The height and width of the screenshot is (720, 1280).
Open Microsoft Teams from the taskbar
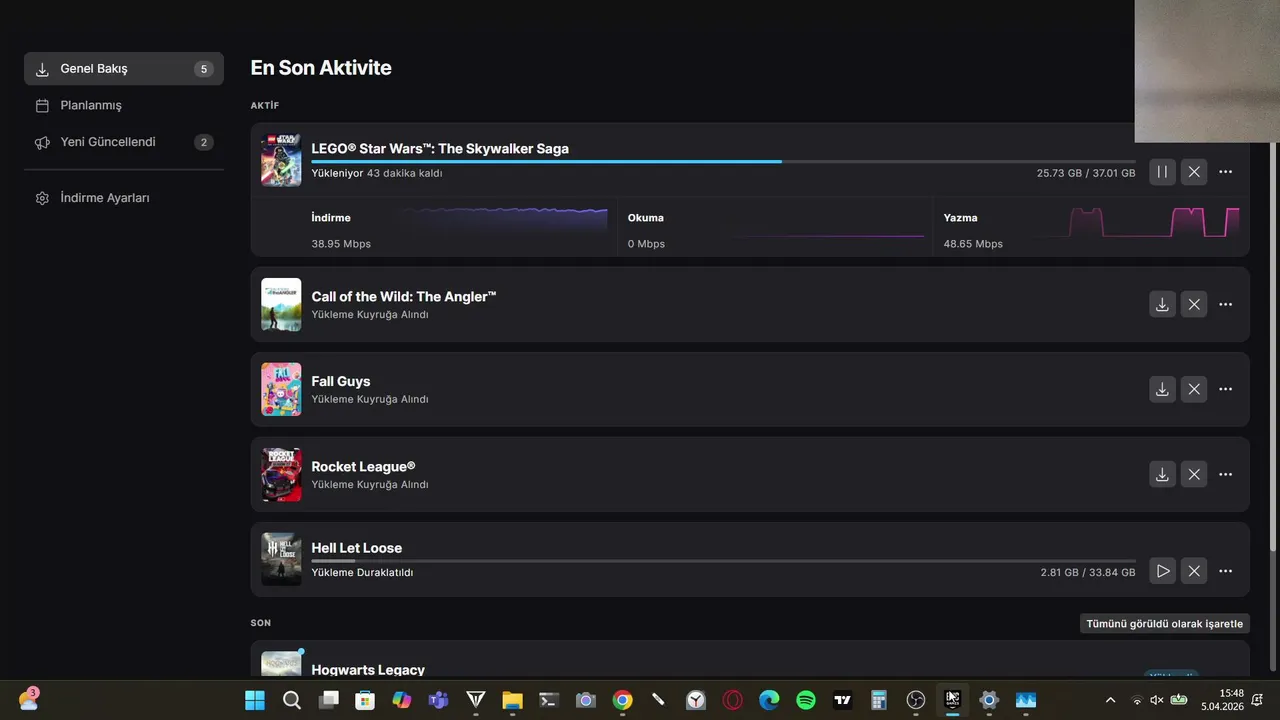(438, 700)
